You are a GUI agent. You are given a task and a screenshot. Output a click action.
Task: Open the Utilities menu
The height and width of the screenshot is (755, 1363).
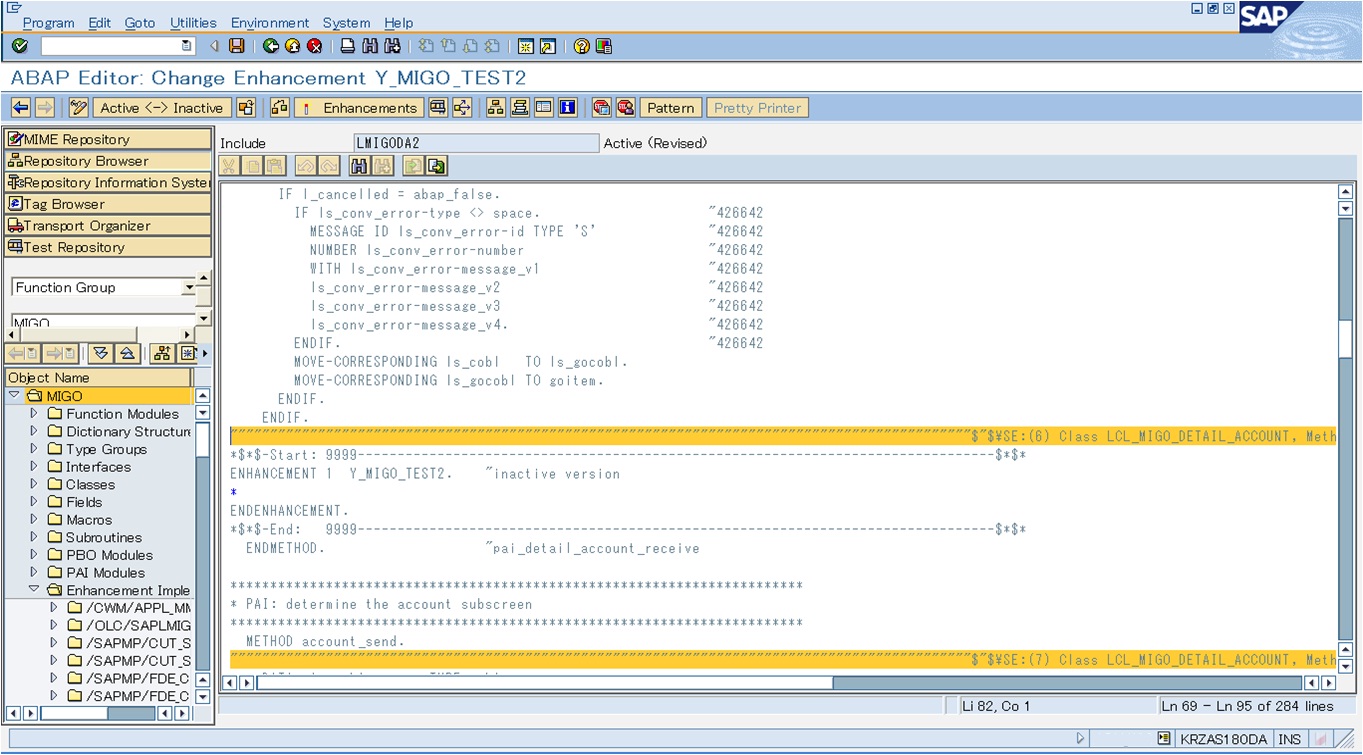192,22
